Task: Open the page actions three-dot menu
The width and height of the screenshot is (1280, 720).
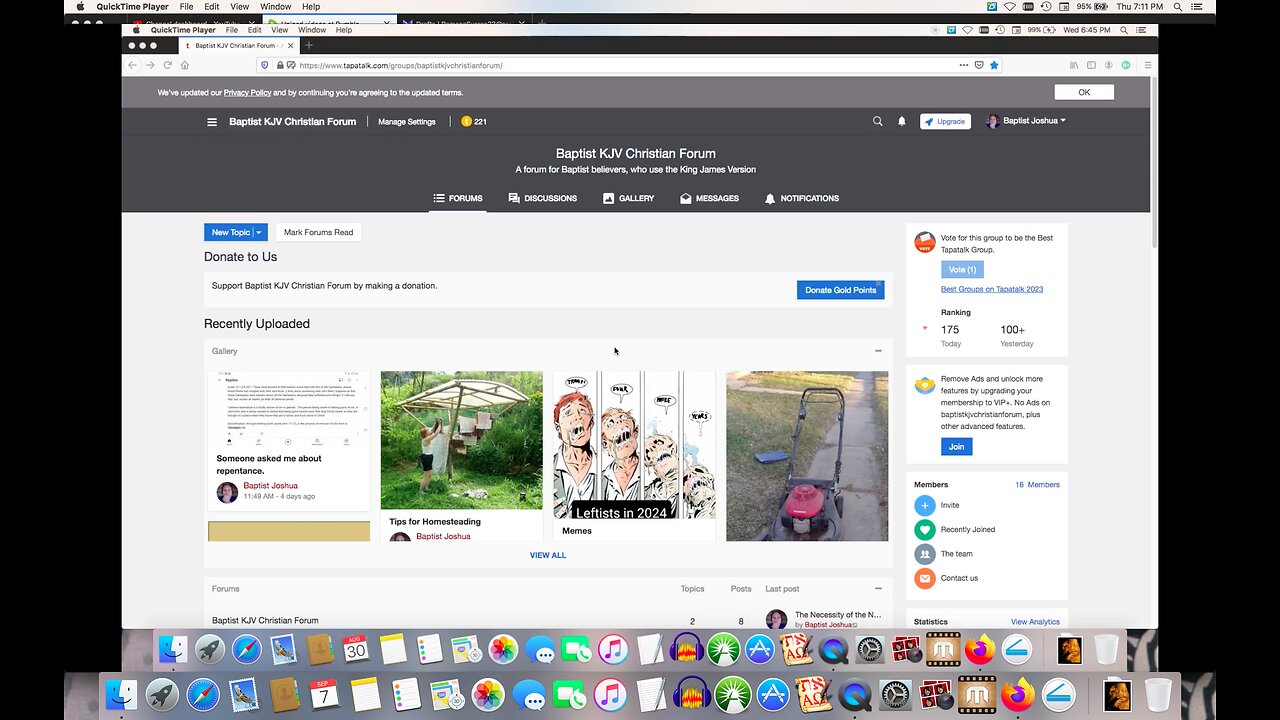Action: [964, 65]
